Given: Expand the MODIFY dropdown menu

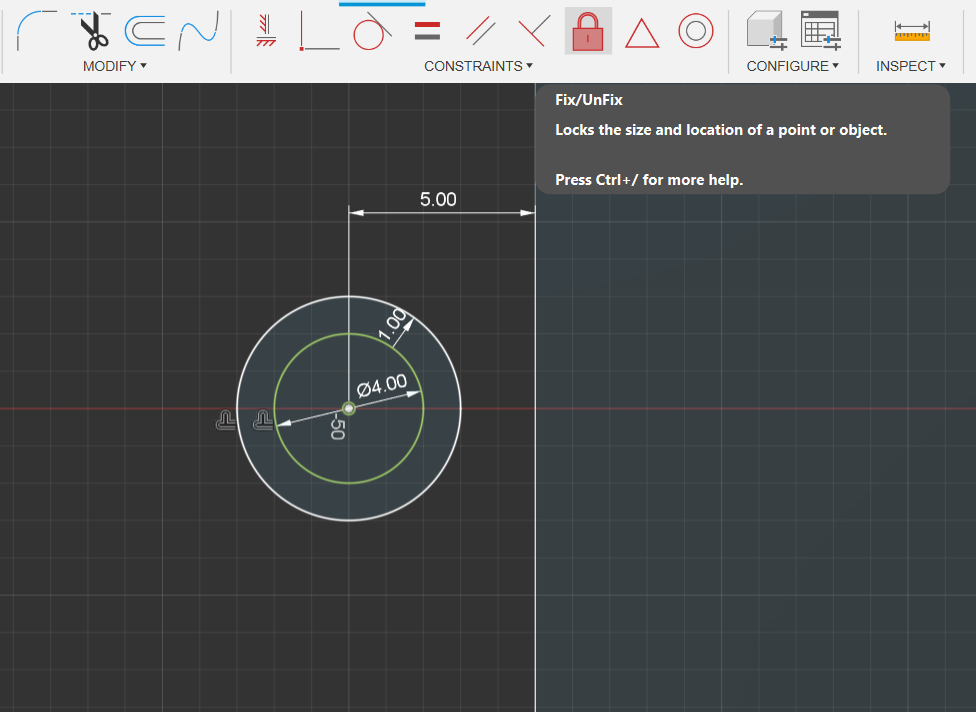Looking at the screenshot, I should coord(115,66).
